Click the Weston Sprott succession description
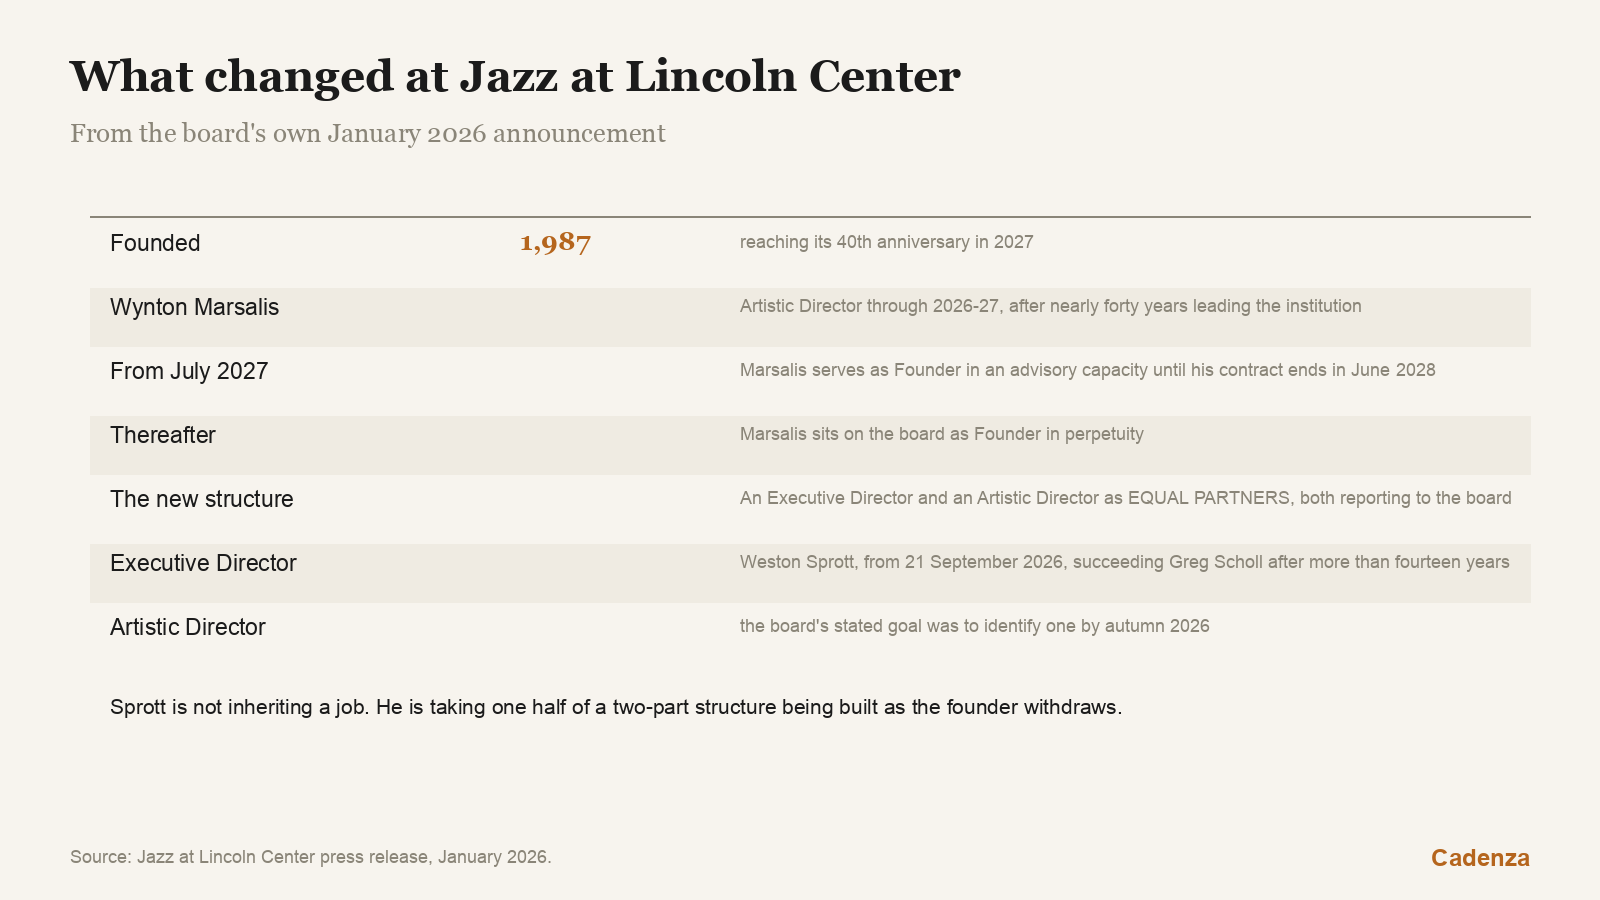 pos(1124,562)
